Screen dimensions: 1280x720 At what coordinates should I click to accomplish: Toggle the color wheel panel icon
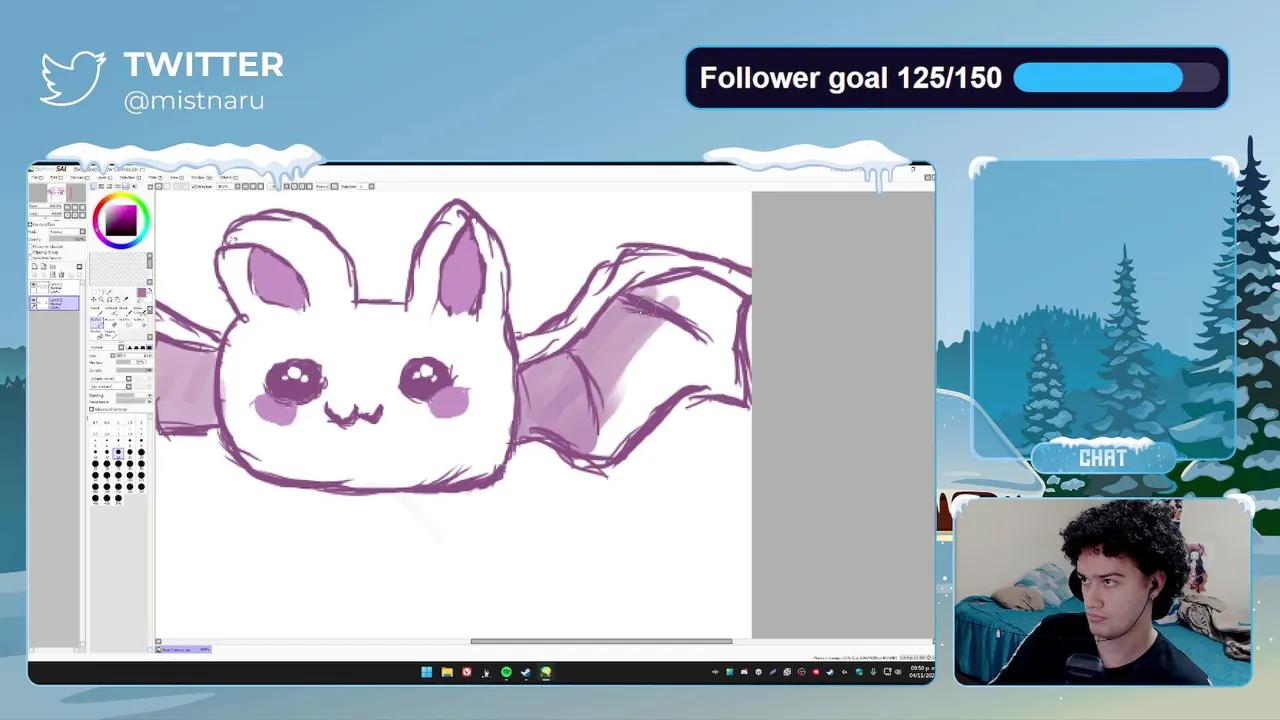93,186
